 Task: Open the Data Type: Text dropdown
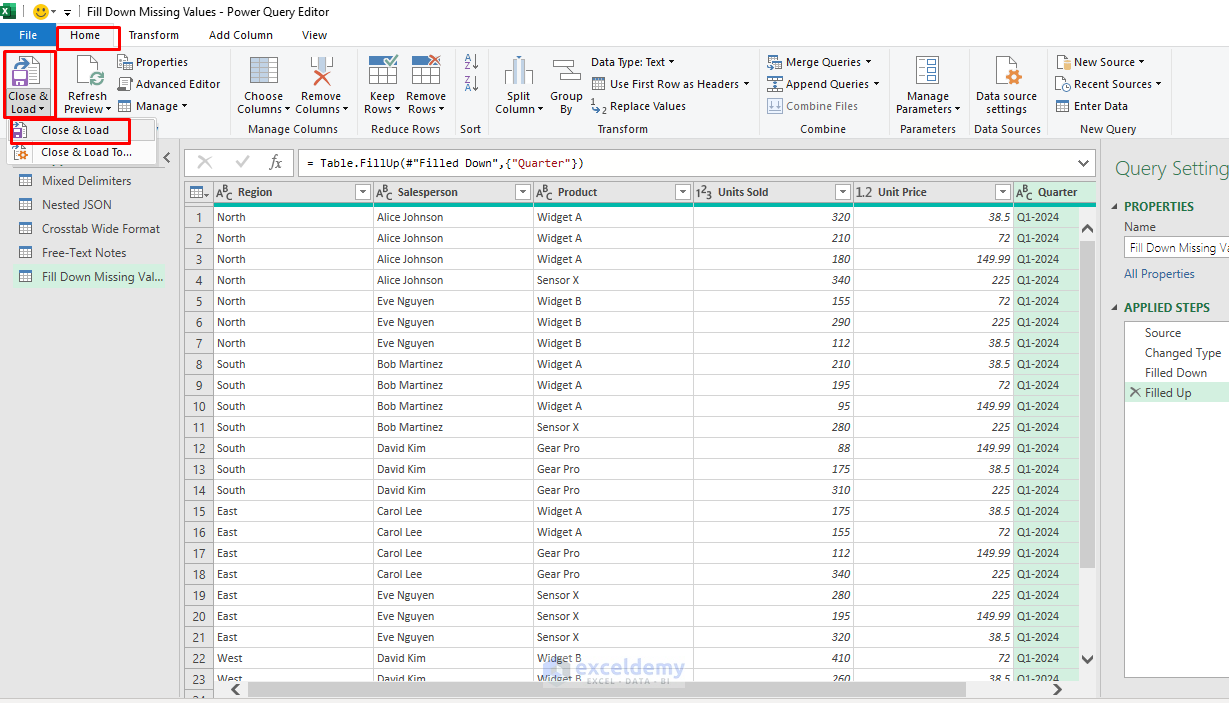coord(633,62)
